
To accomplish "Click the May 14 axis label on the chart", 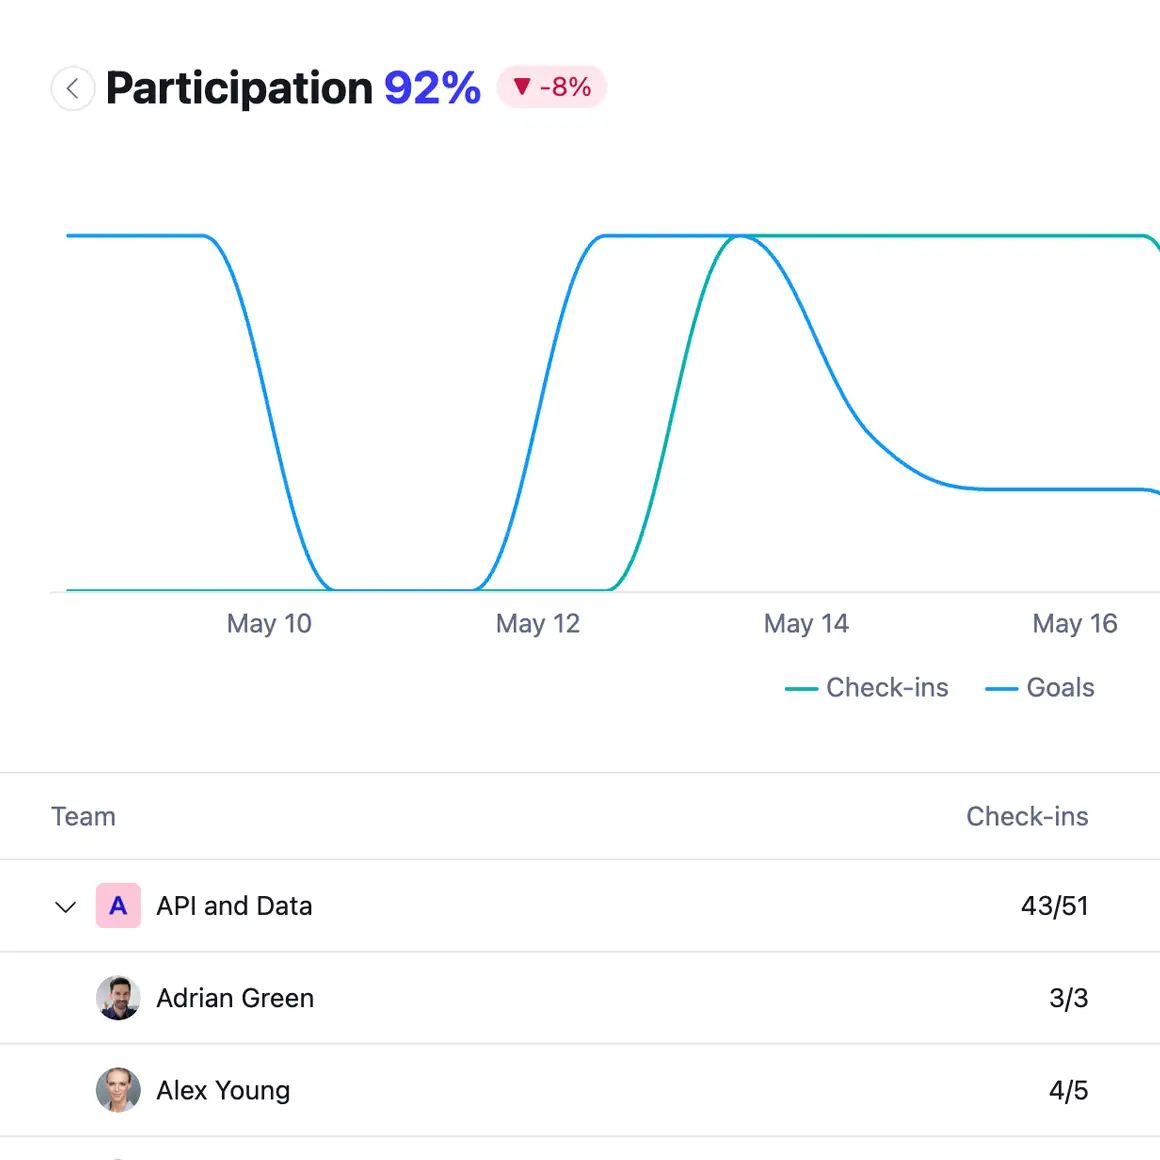I will point(806,623).
